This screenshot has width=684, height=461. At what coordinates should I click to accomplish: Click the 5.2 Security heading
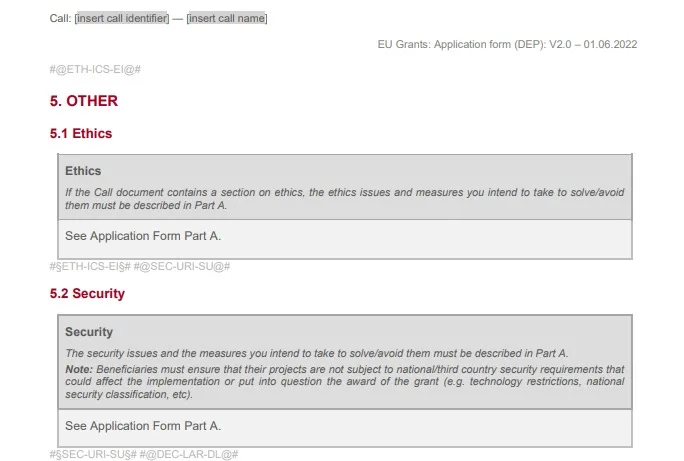click(x=87, y=294)
